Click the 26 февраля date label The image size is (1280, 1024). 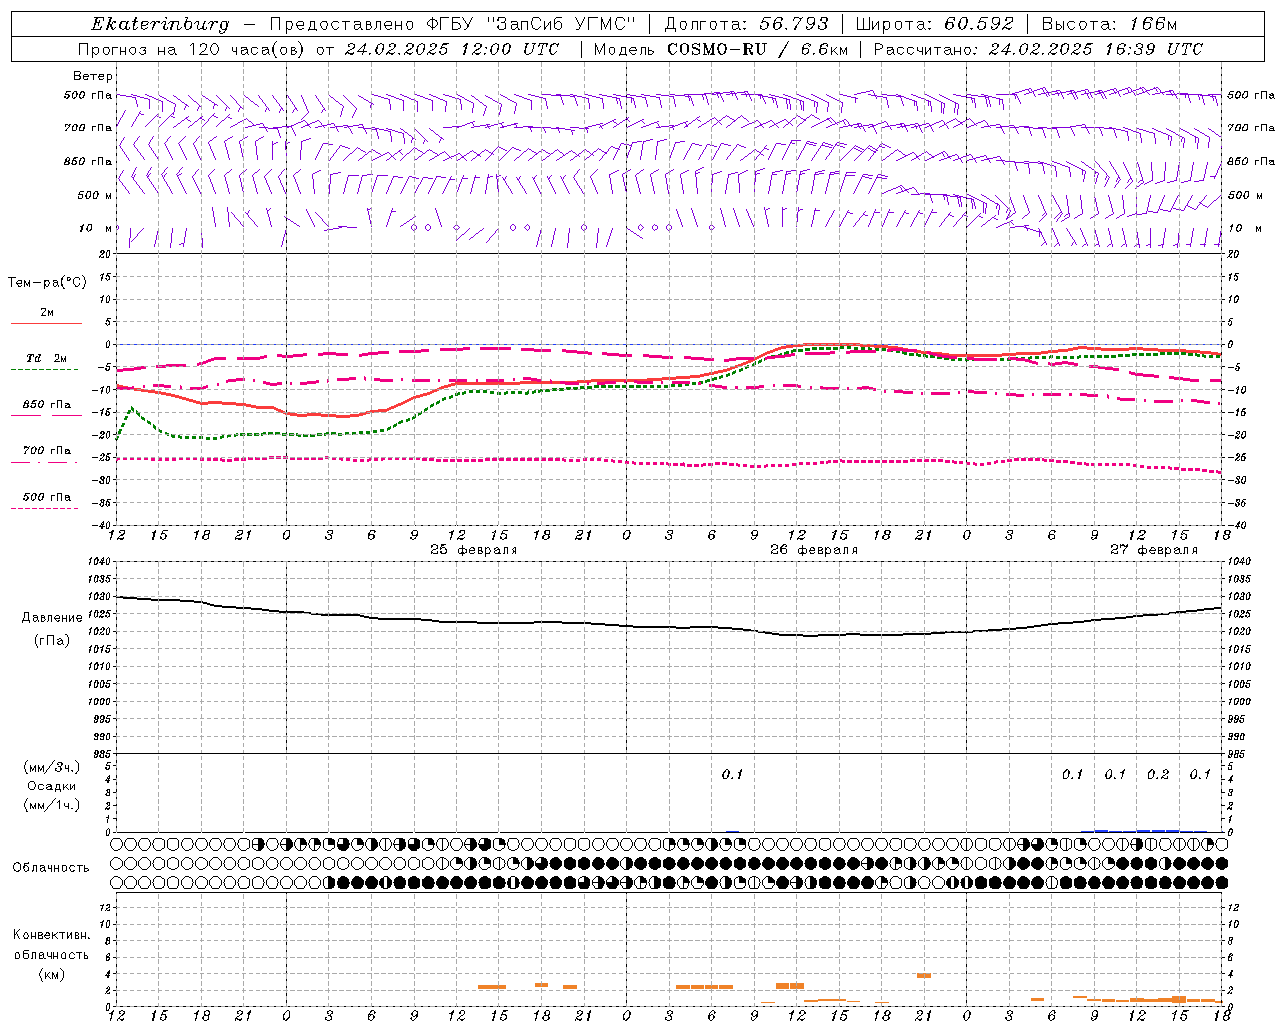pos(814,550)
